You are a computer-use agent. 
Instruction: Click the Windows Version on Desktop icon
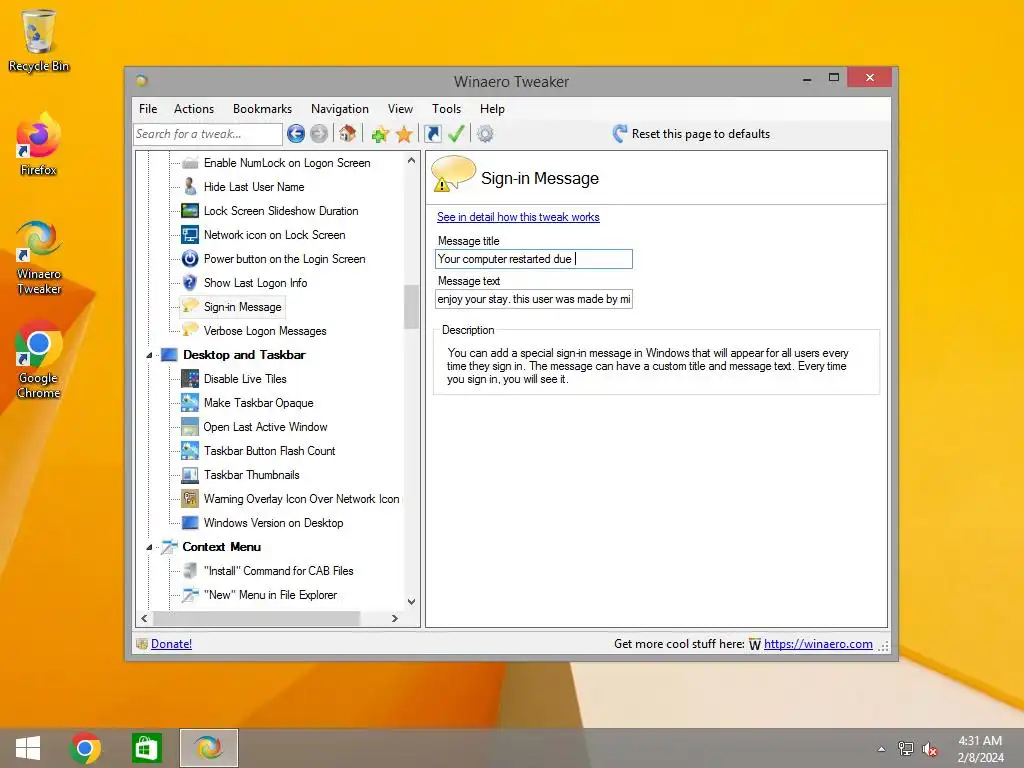(x=190, y=523)
